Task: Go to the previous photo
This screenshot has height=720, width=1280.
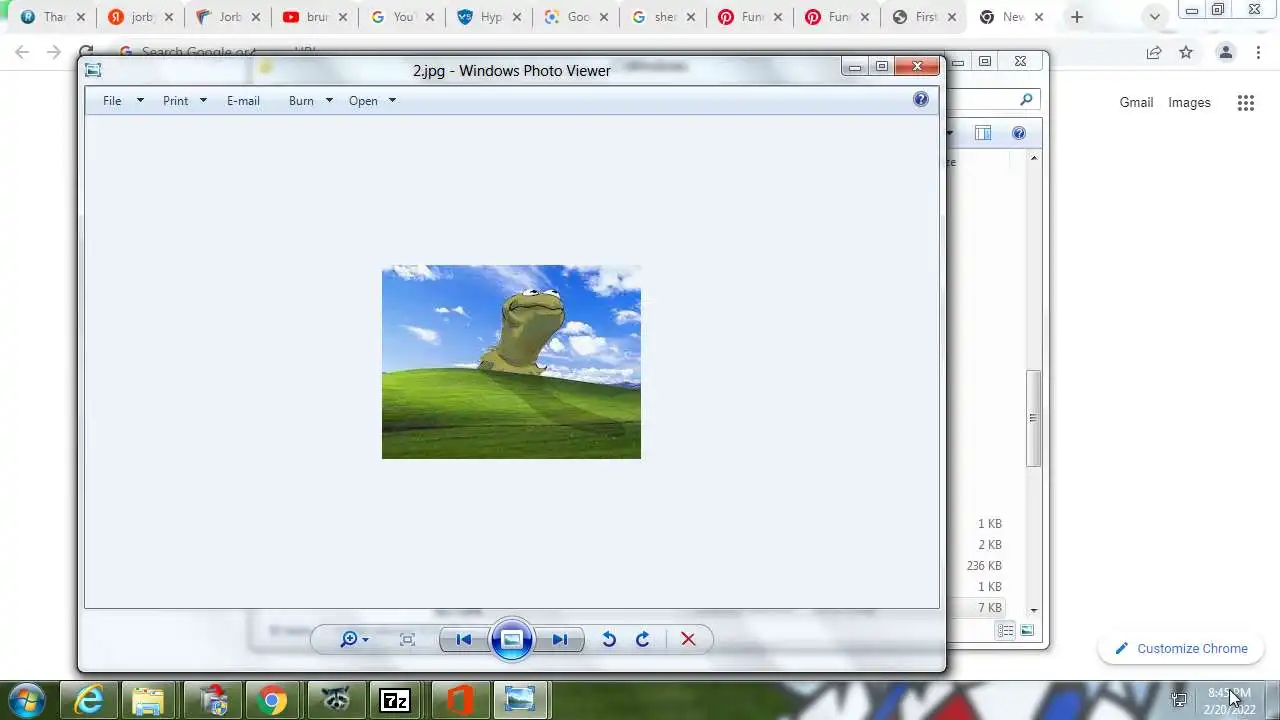Action: [464, 640]
